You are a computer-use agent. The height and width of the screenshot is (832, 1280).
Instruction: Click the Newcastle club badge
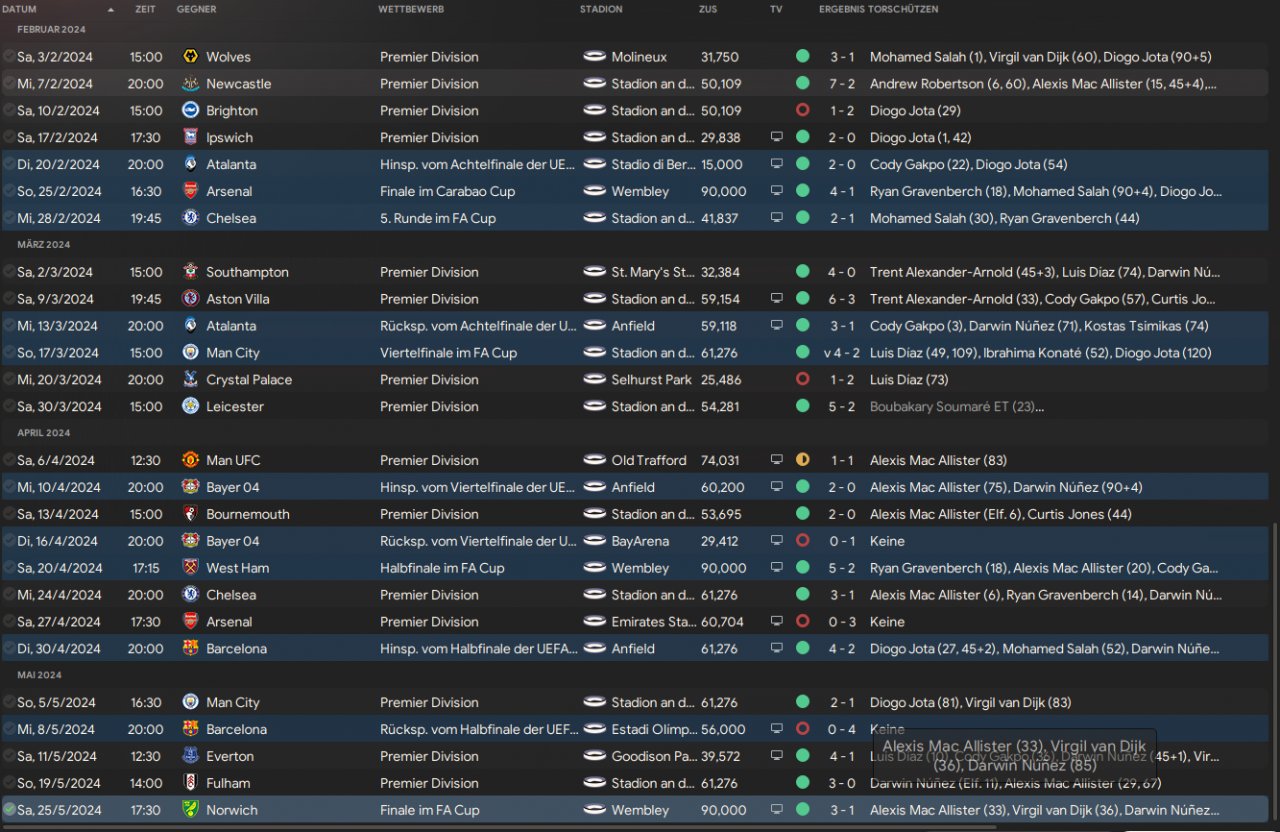point(190,84)
